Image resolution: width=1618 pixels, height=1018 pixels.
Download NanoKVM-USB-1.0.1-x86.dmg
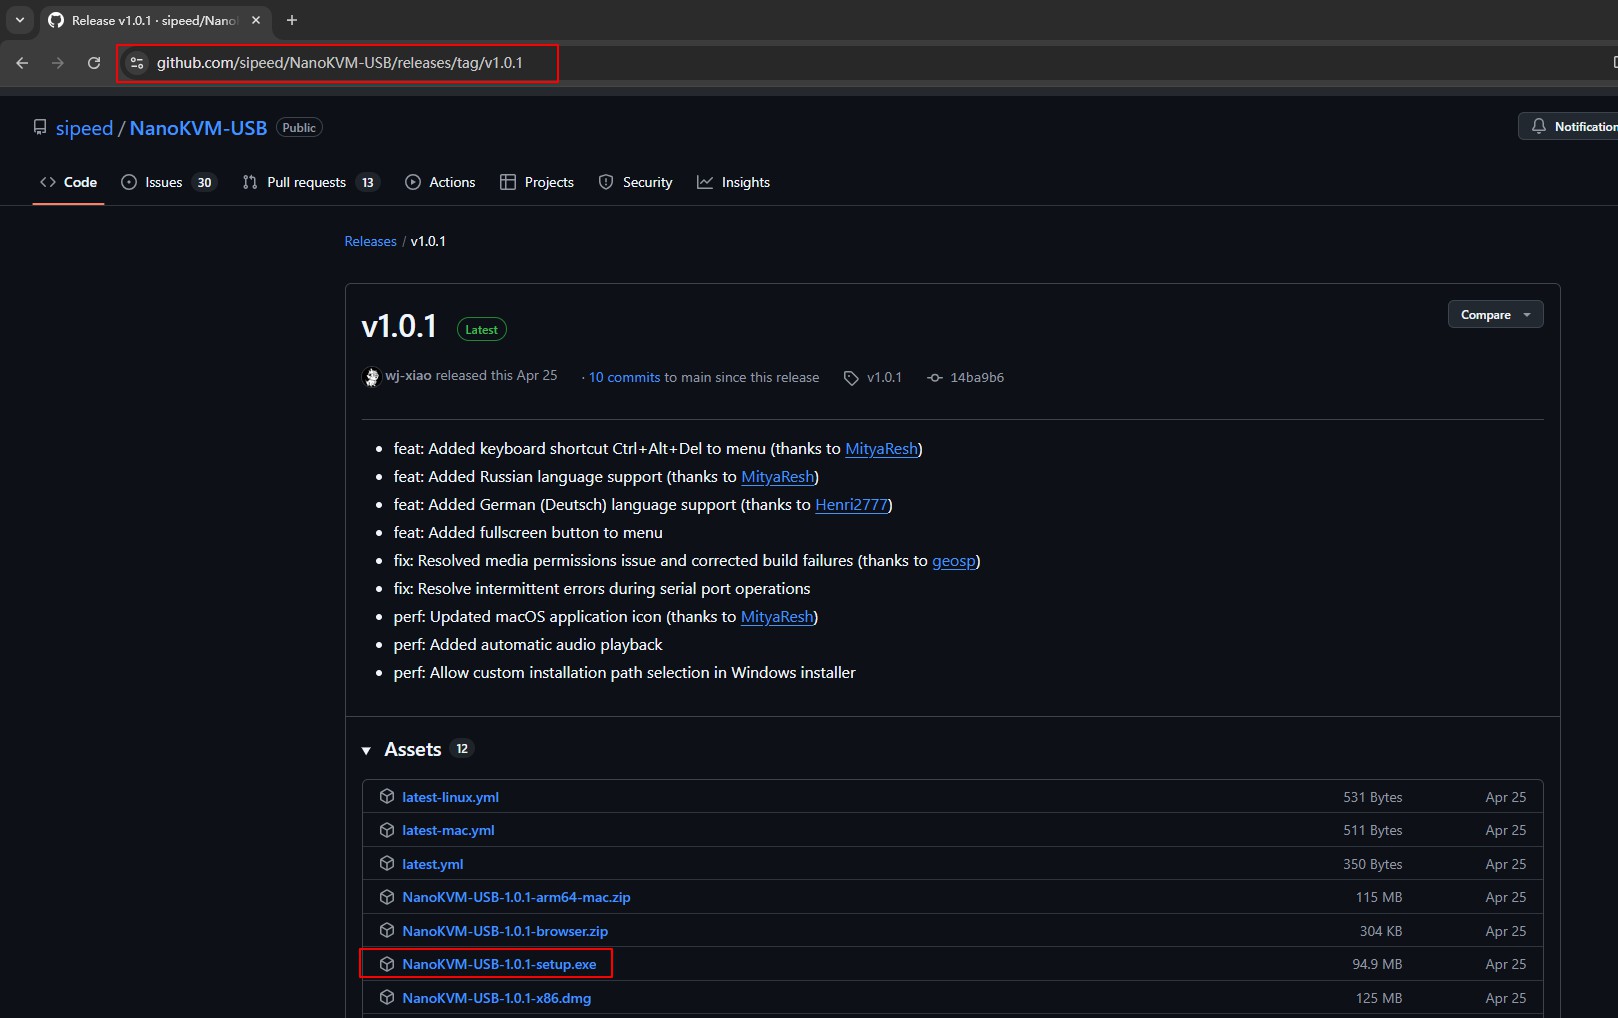tap(496, 998)
